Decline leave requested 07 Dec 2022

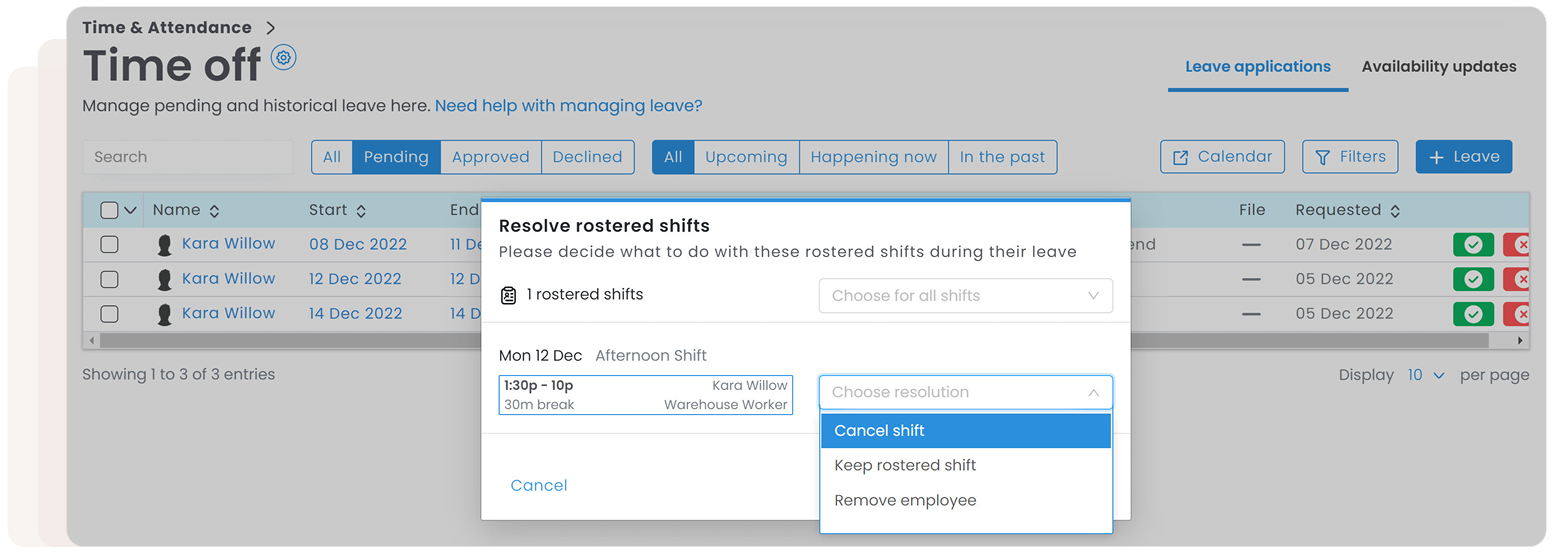(1520, 244)
